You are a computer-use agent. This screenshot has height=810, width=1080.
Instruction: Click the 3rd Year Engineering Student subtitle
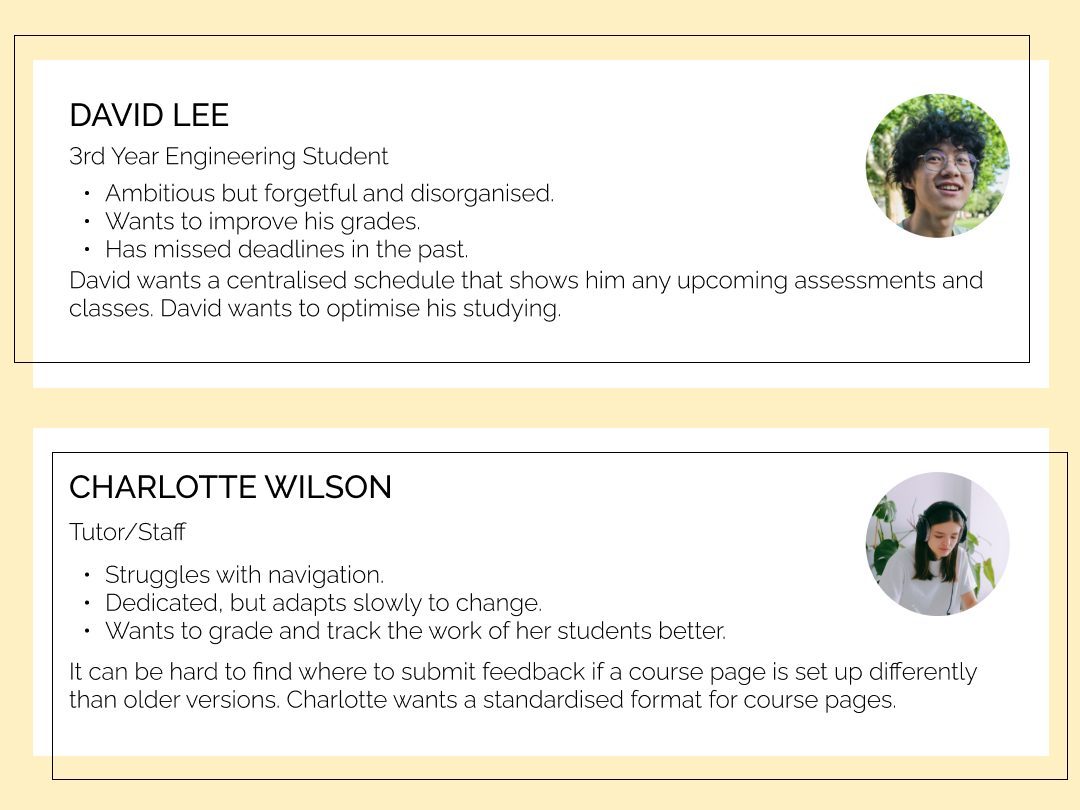(x=228, y=156)
